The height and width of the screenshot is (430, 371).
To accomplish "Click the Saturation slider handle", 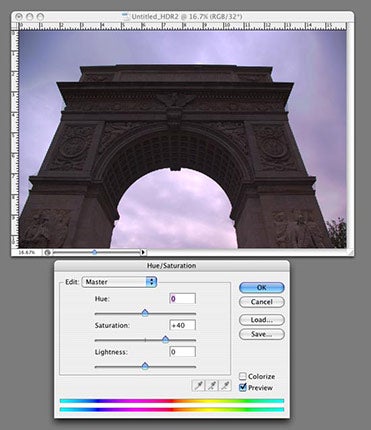I will coord(165,340).
